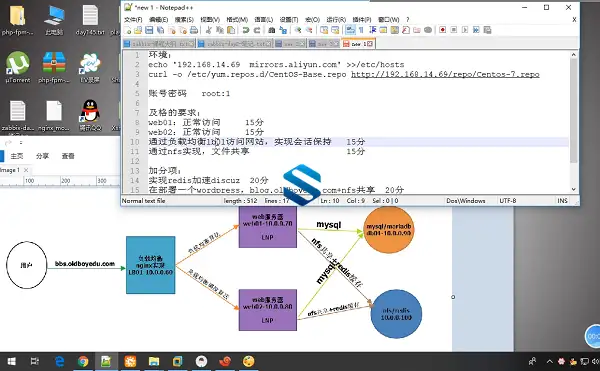Screen dimensions: 600x371
Task: Click the Dos\Windows line ending field
Action: click(465, 201)
